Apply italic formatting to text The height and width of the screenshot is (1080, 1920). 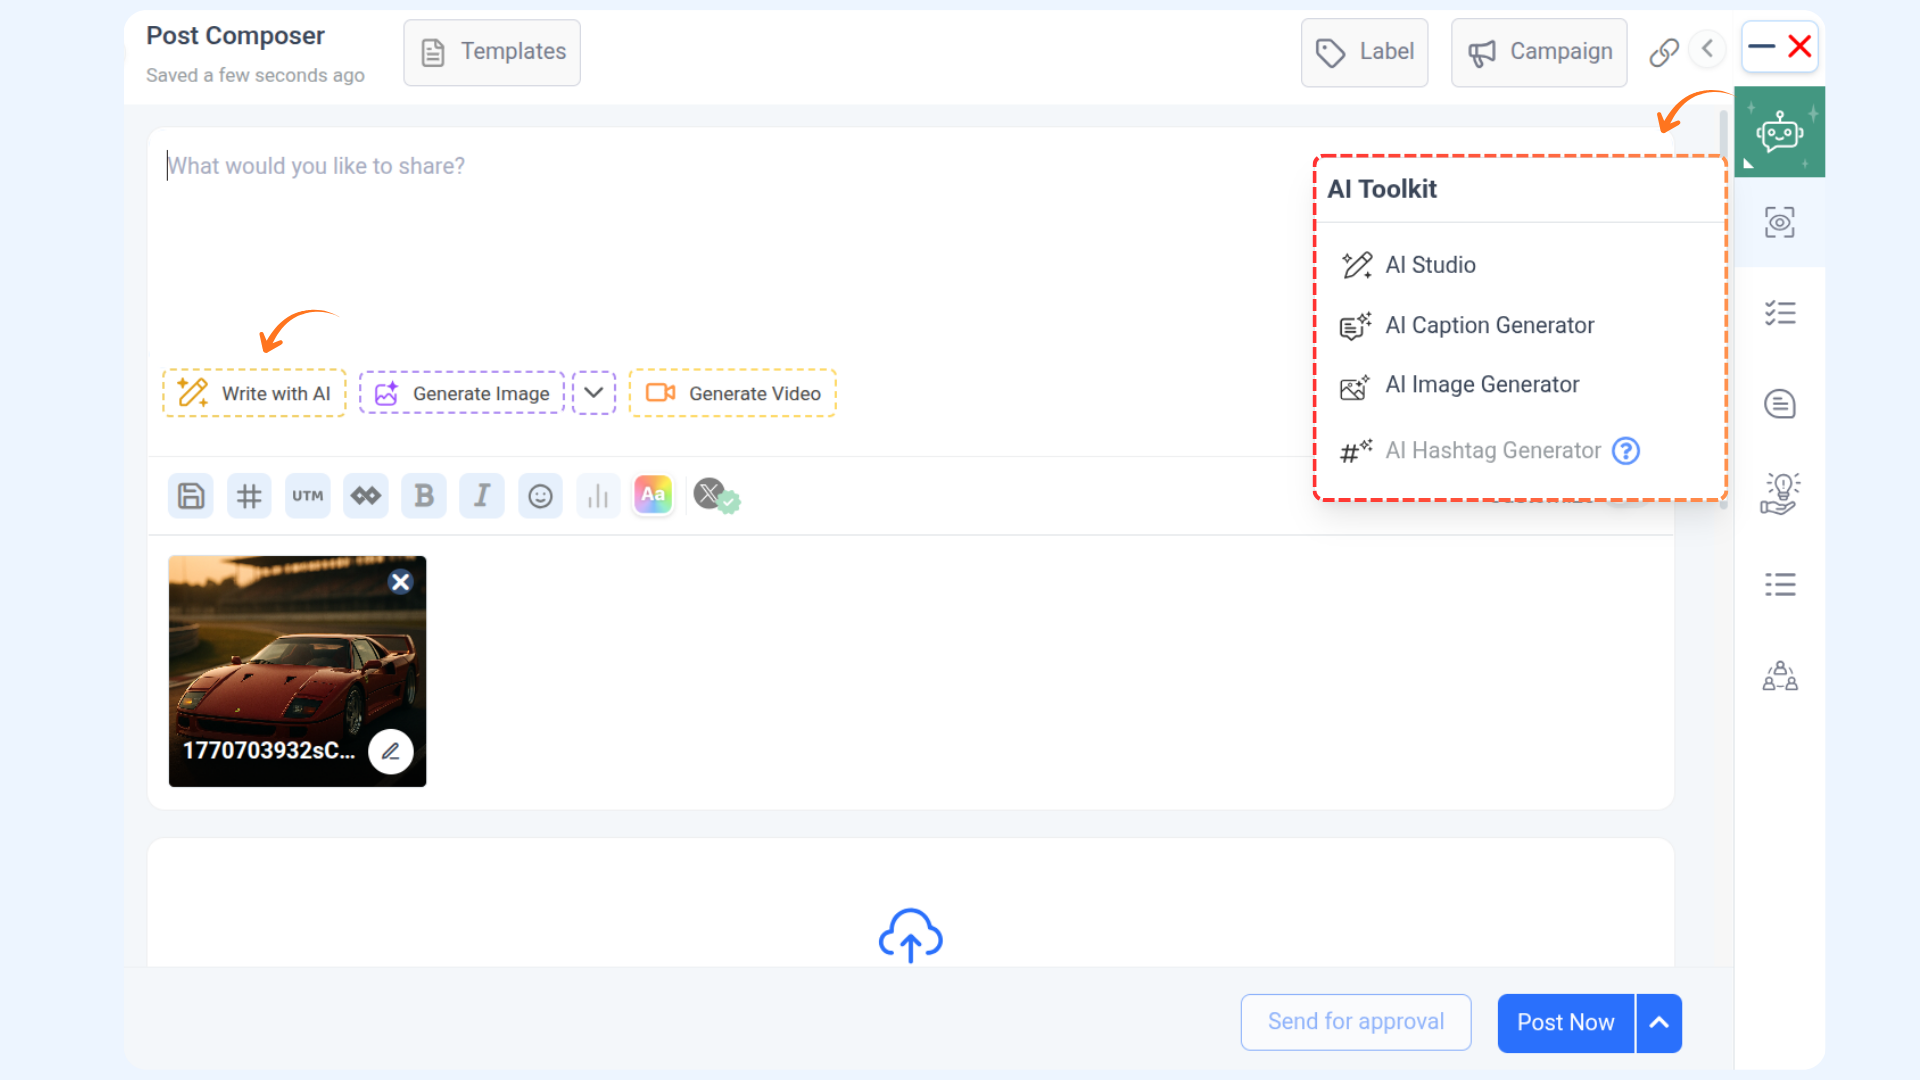pos(482,496)
